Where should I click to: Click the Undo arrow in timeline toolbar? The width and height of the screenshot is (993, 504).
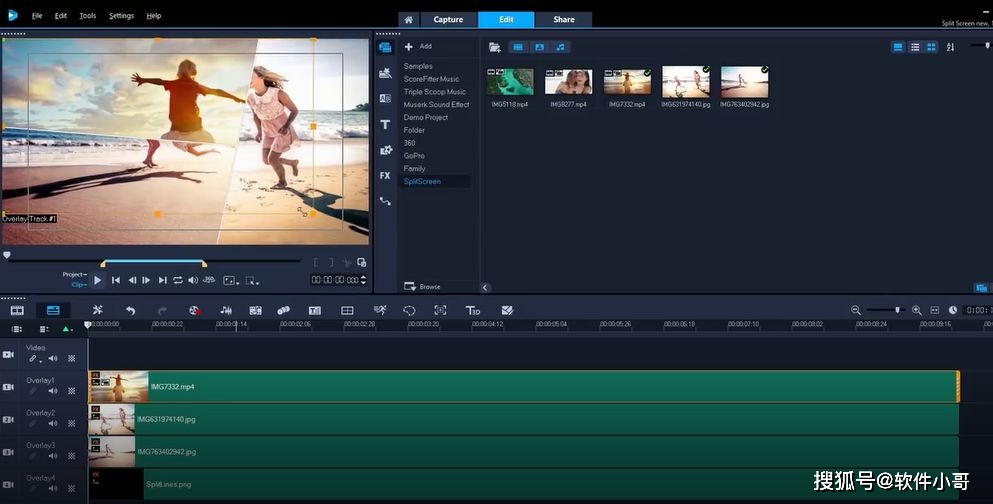pyautogui.click(x=130, y=310)
